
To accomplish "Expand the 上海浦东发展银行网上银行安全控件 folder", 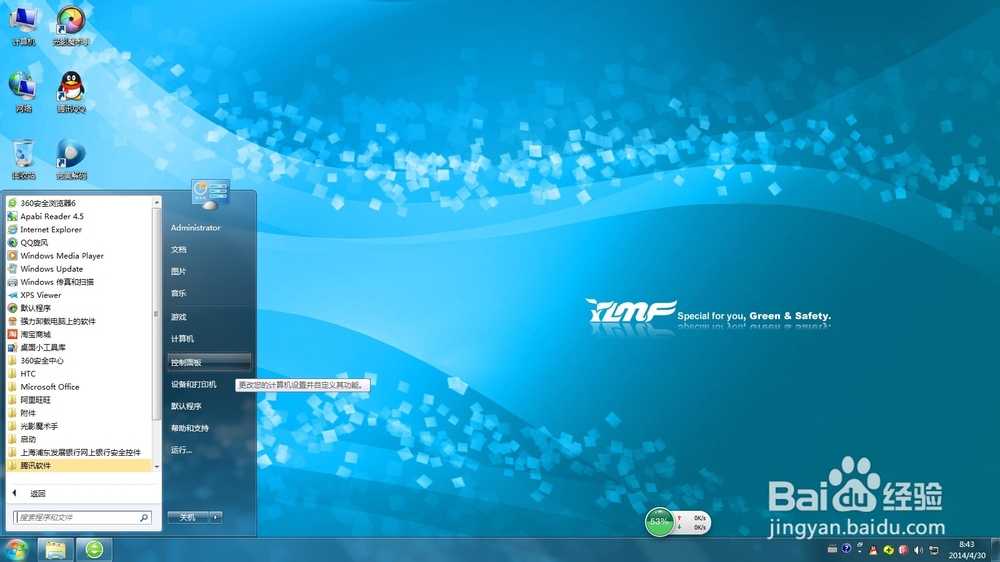I will [79, 452].
